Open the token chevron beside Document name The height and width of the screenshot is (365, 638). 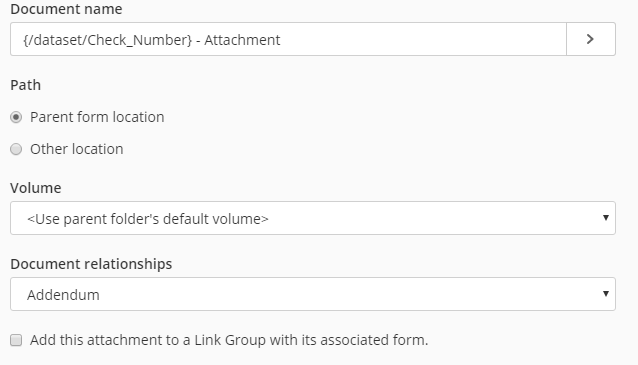[591, 39]
